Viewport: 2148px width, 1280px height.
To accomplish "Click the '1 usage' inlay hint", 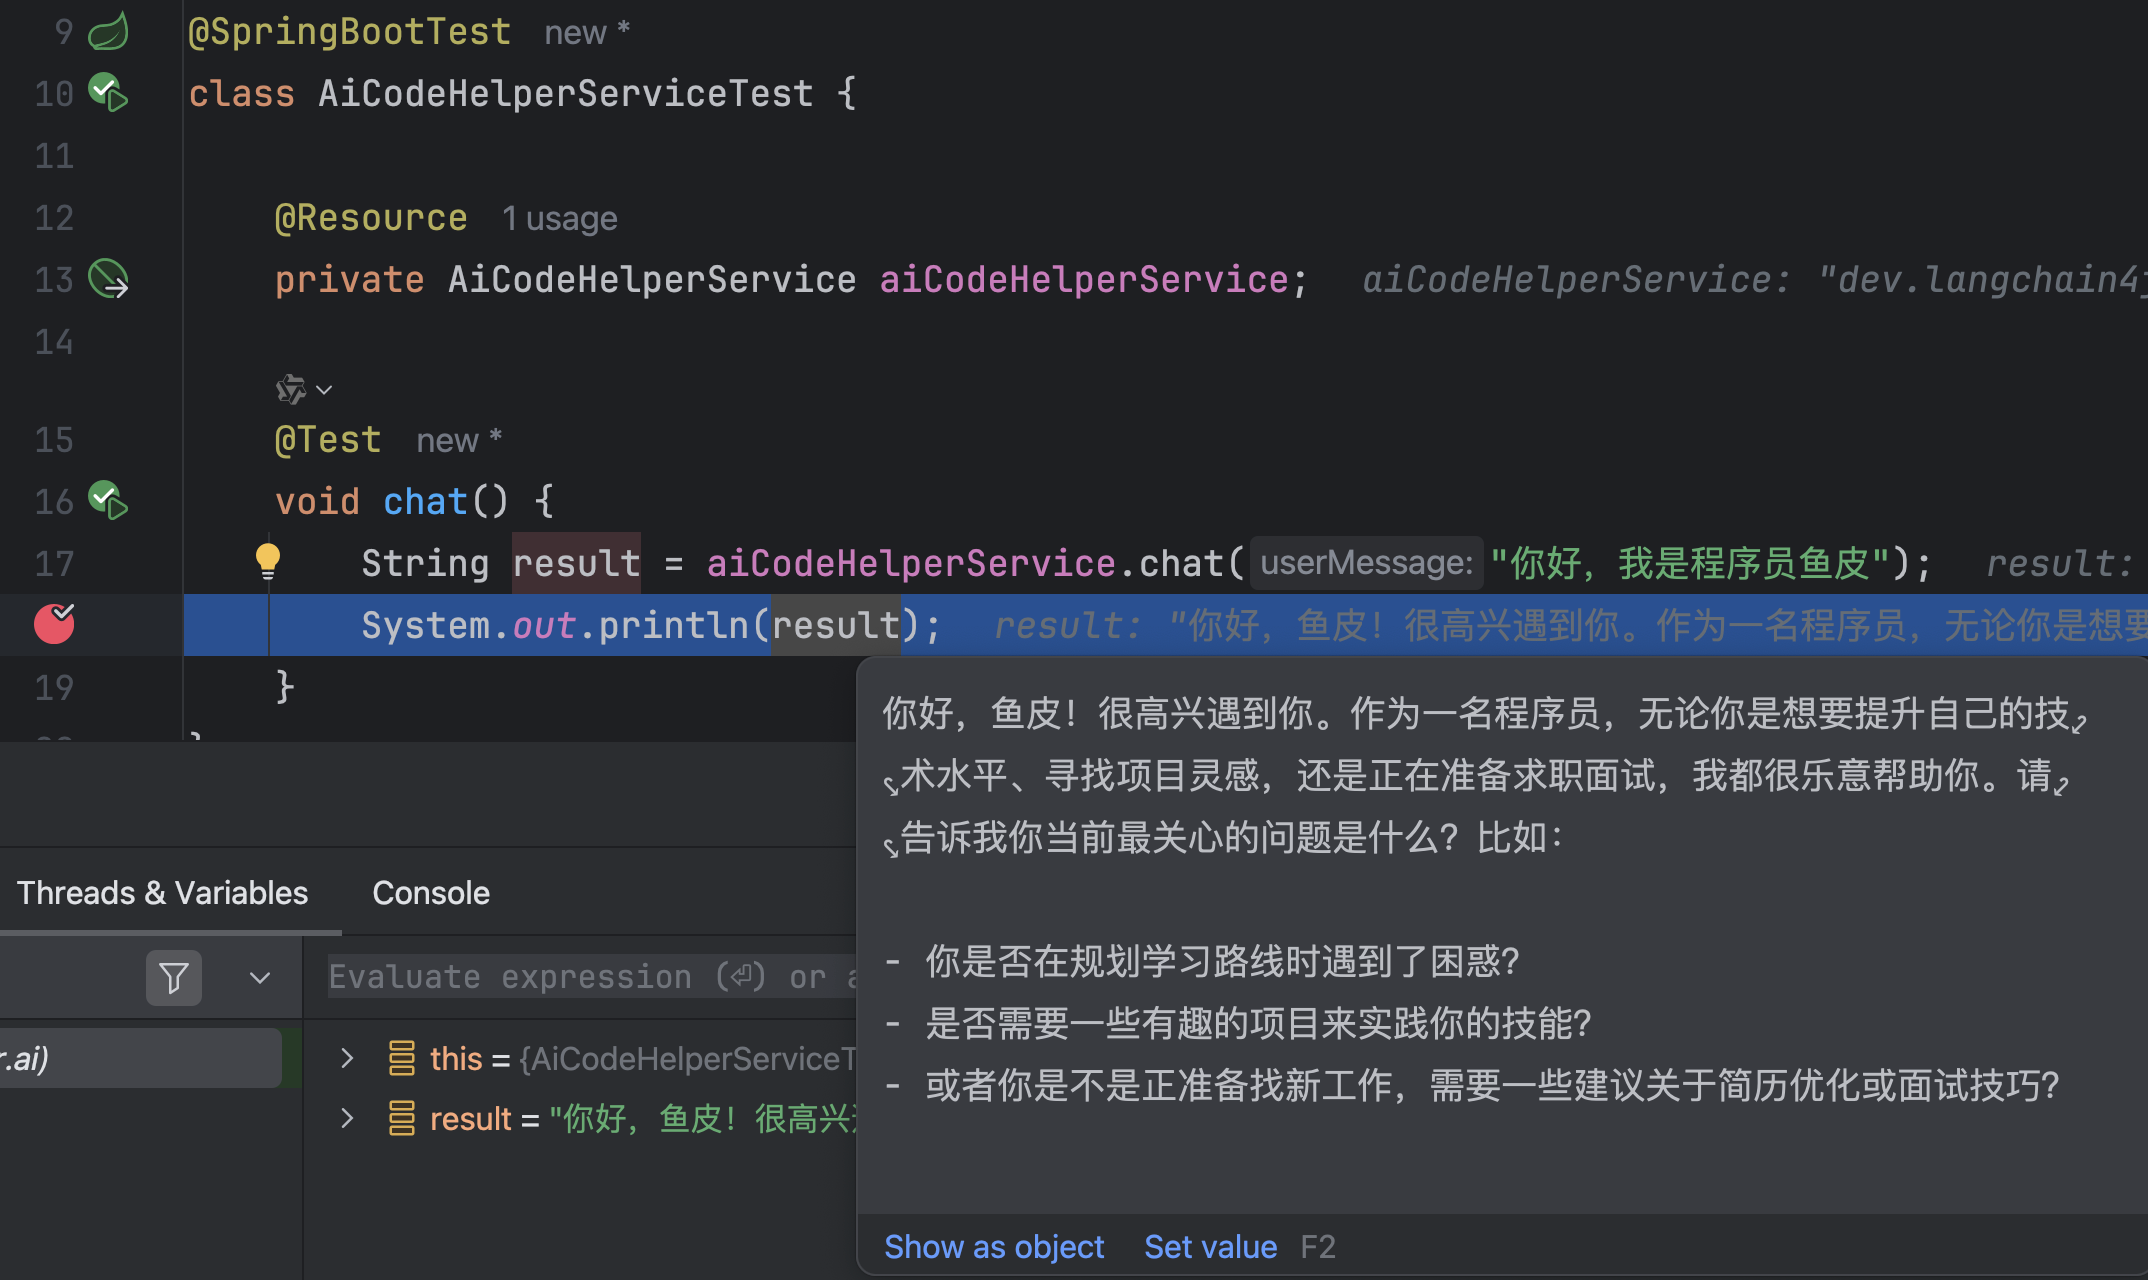I will click(559, 218).
